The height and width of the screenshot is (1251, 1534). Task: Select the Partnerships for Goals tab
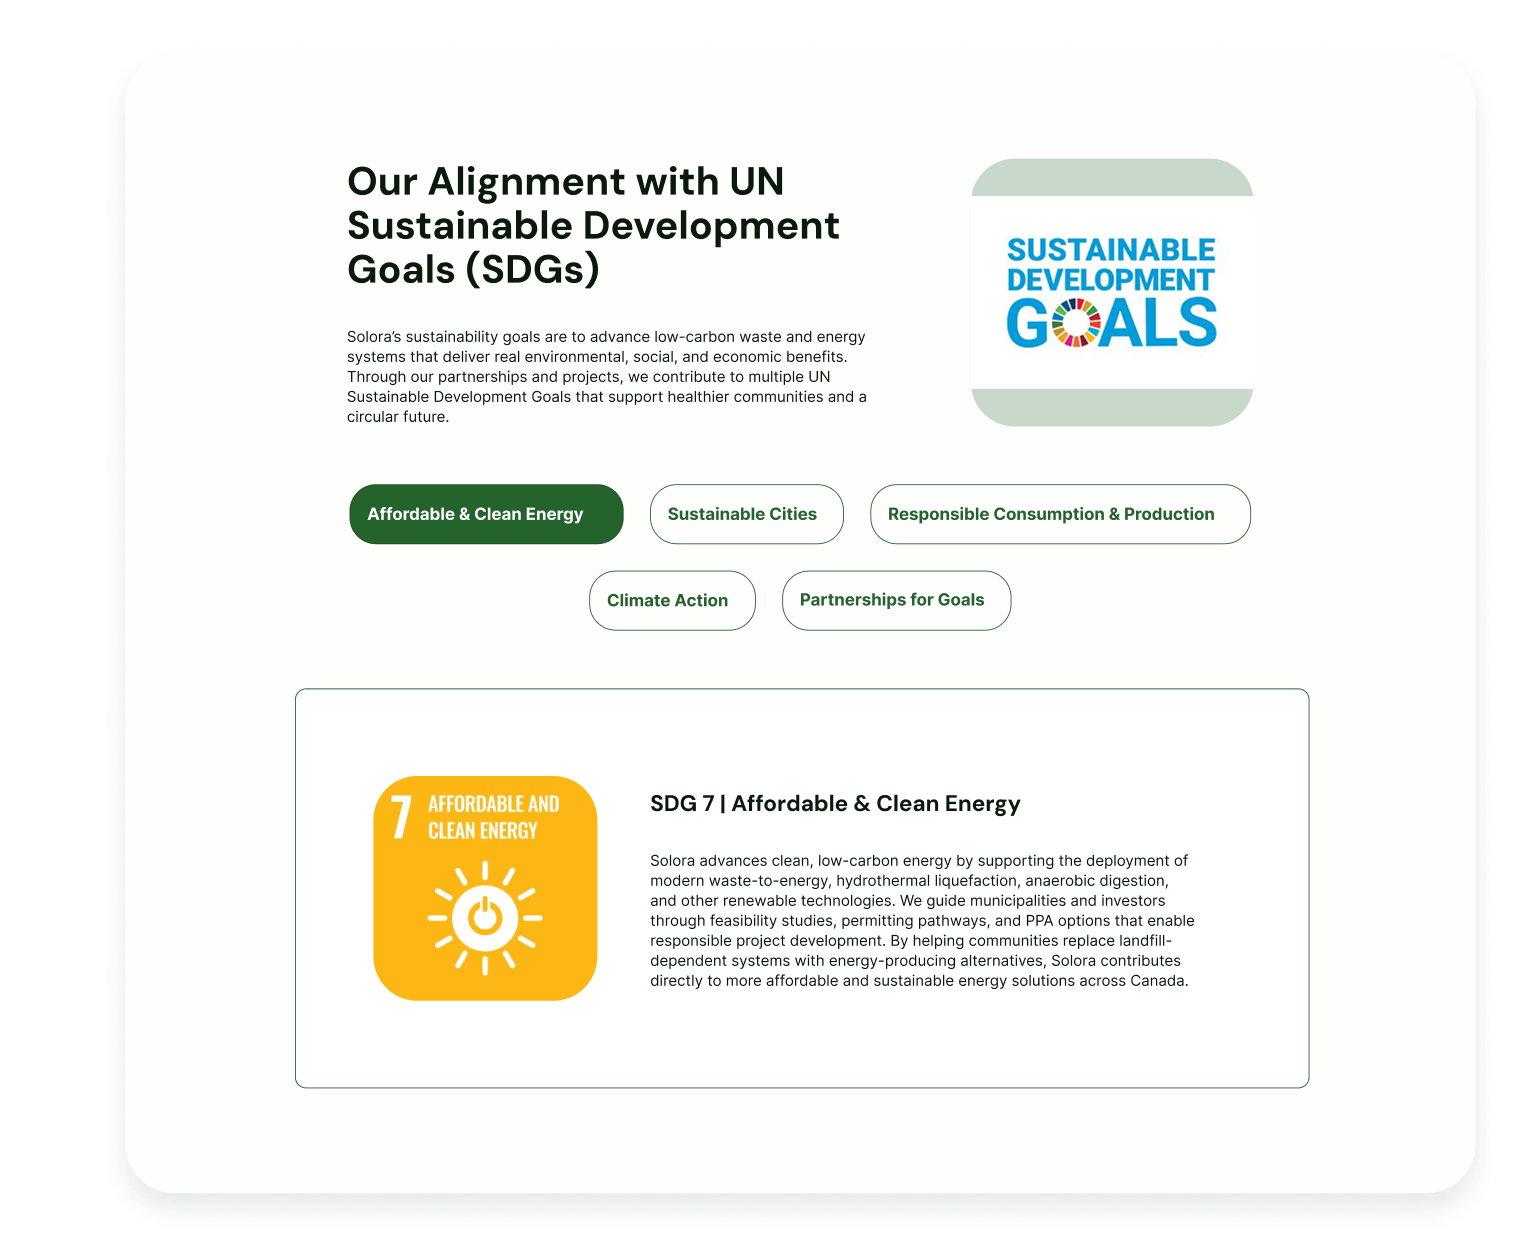896,600
